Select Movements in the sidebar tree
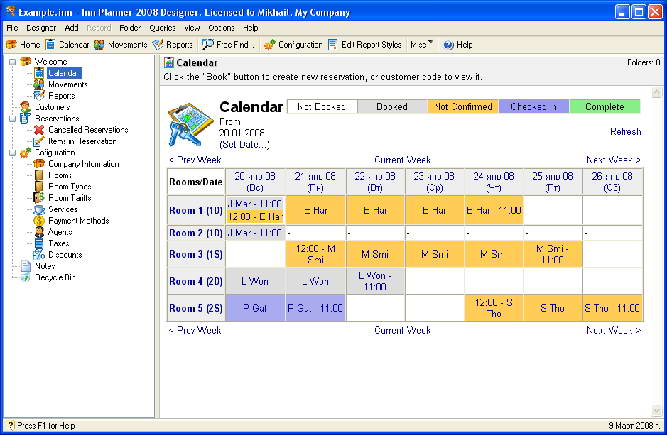The image size is (667, 435). [x=68, y=85]
